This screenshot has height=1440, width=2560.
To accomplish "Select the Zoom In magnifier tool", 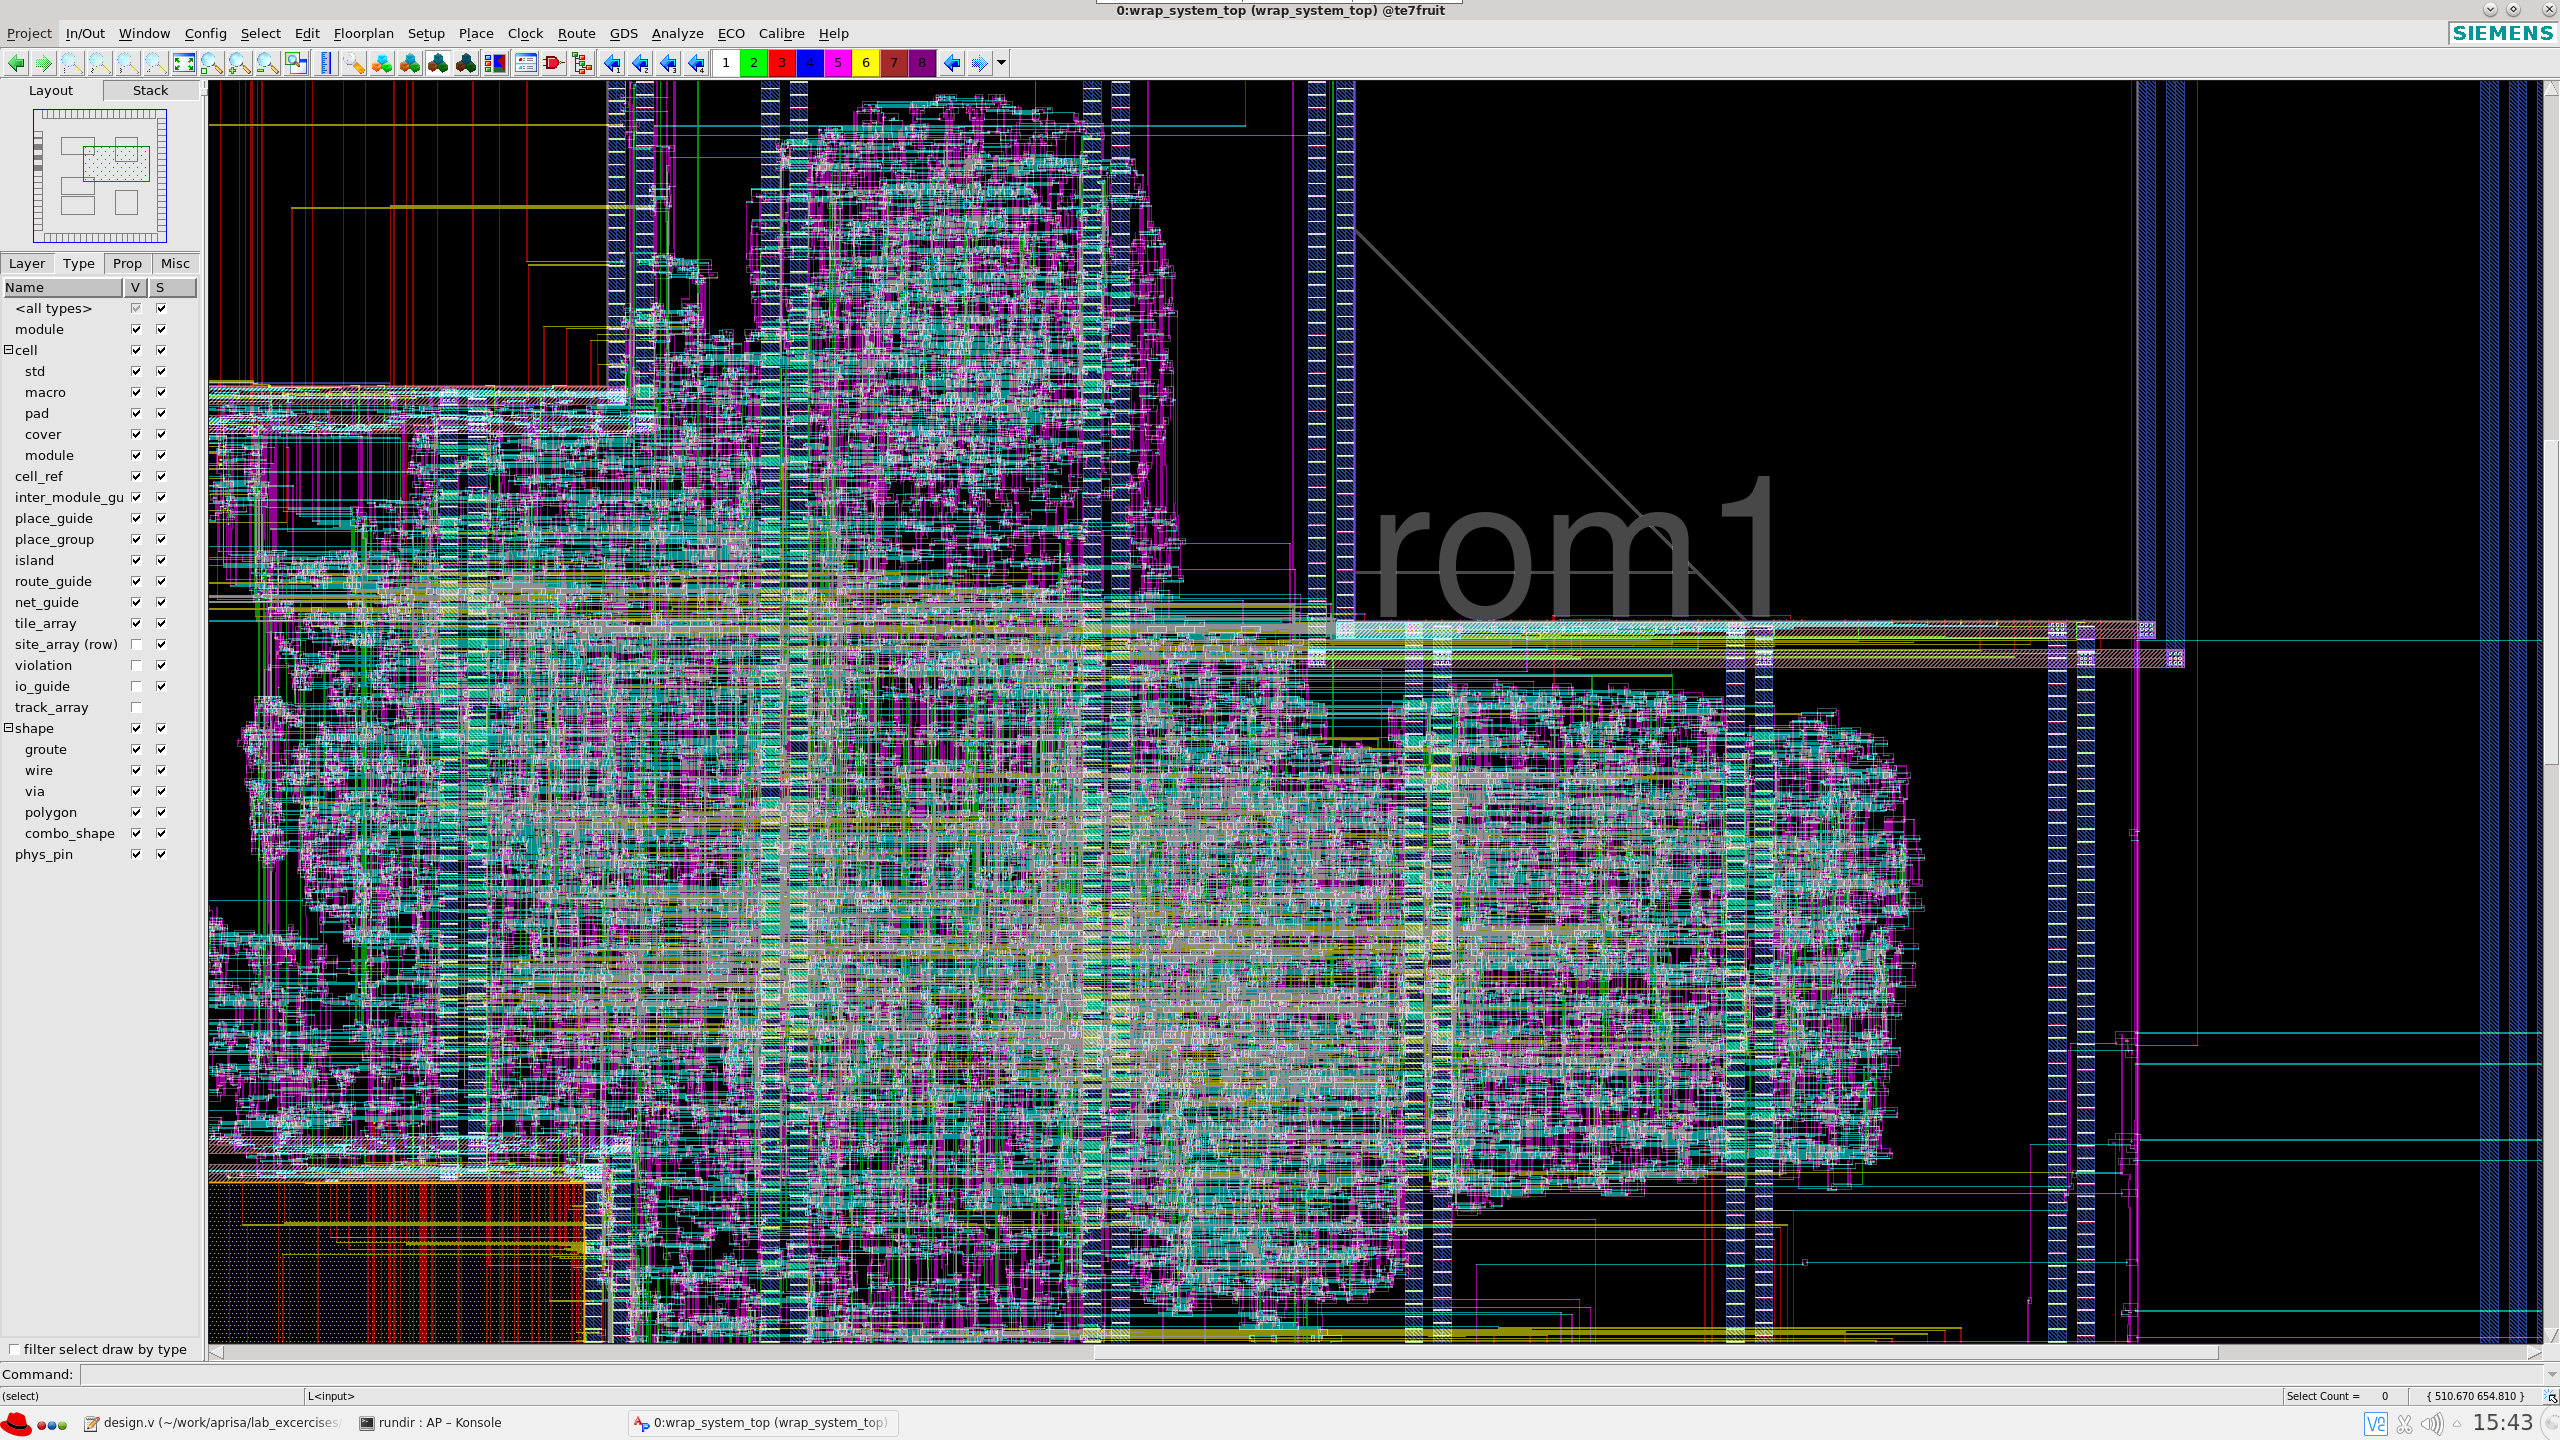I will 240,63.
